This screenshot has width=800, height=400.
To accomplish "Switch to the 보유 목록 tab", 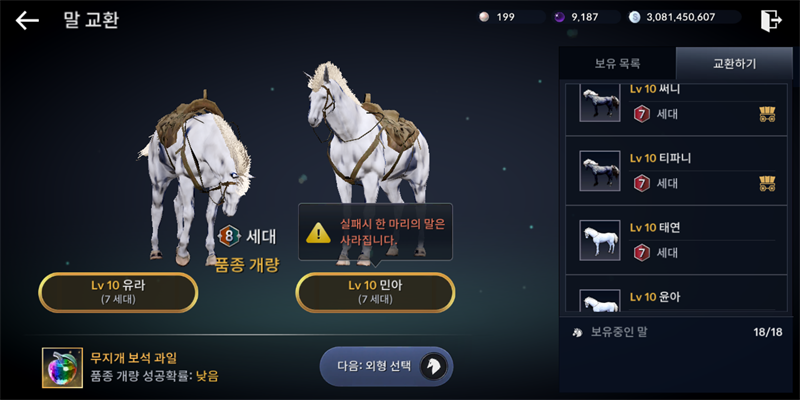I will point(617,64).
